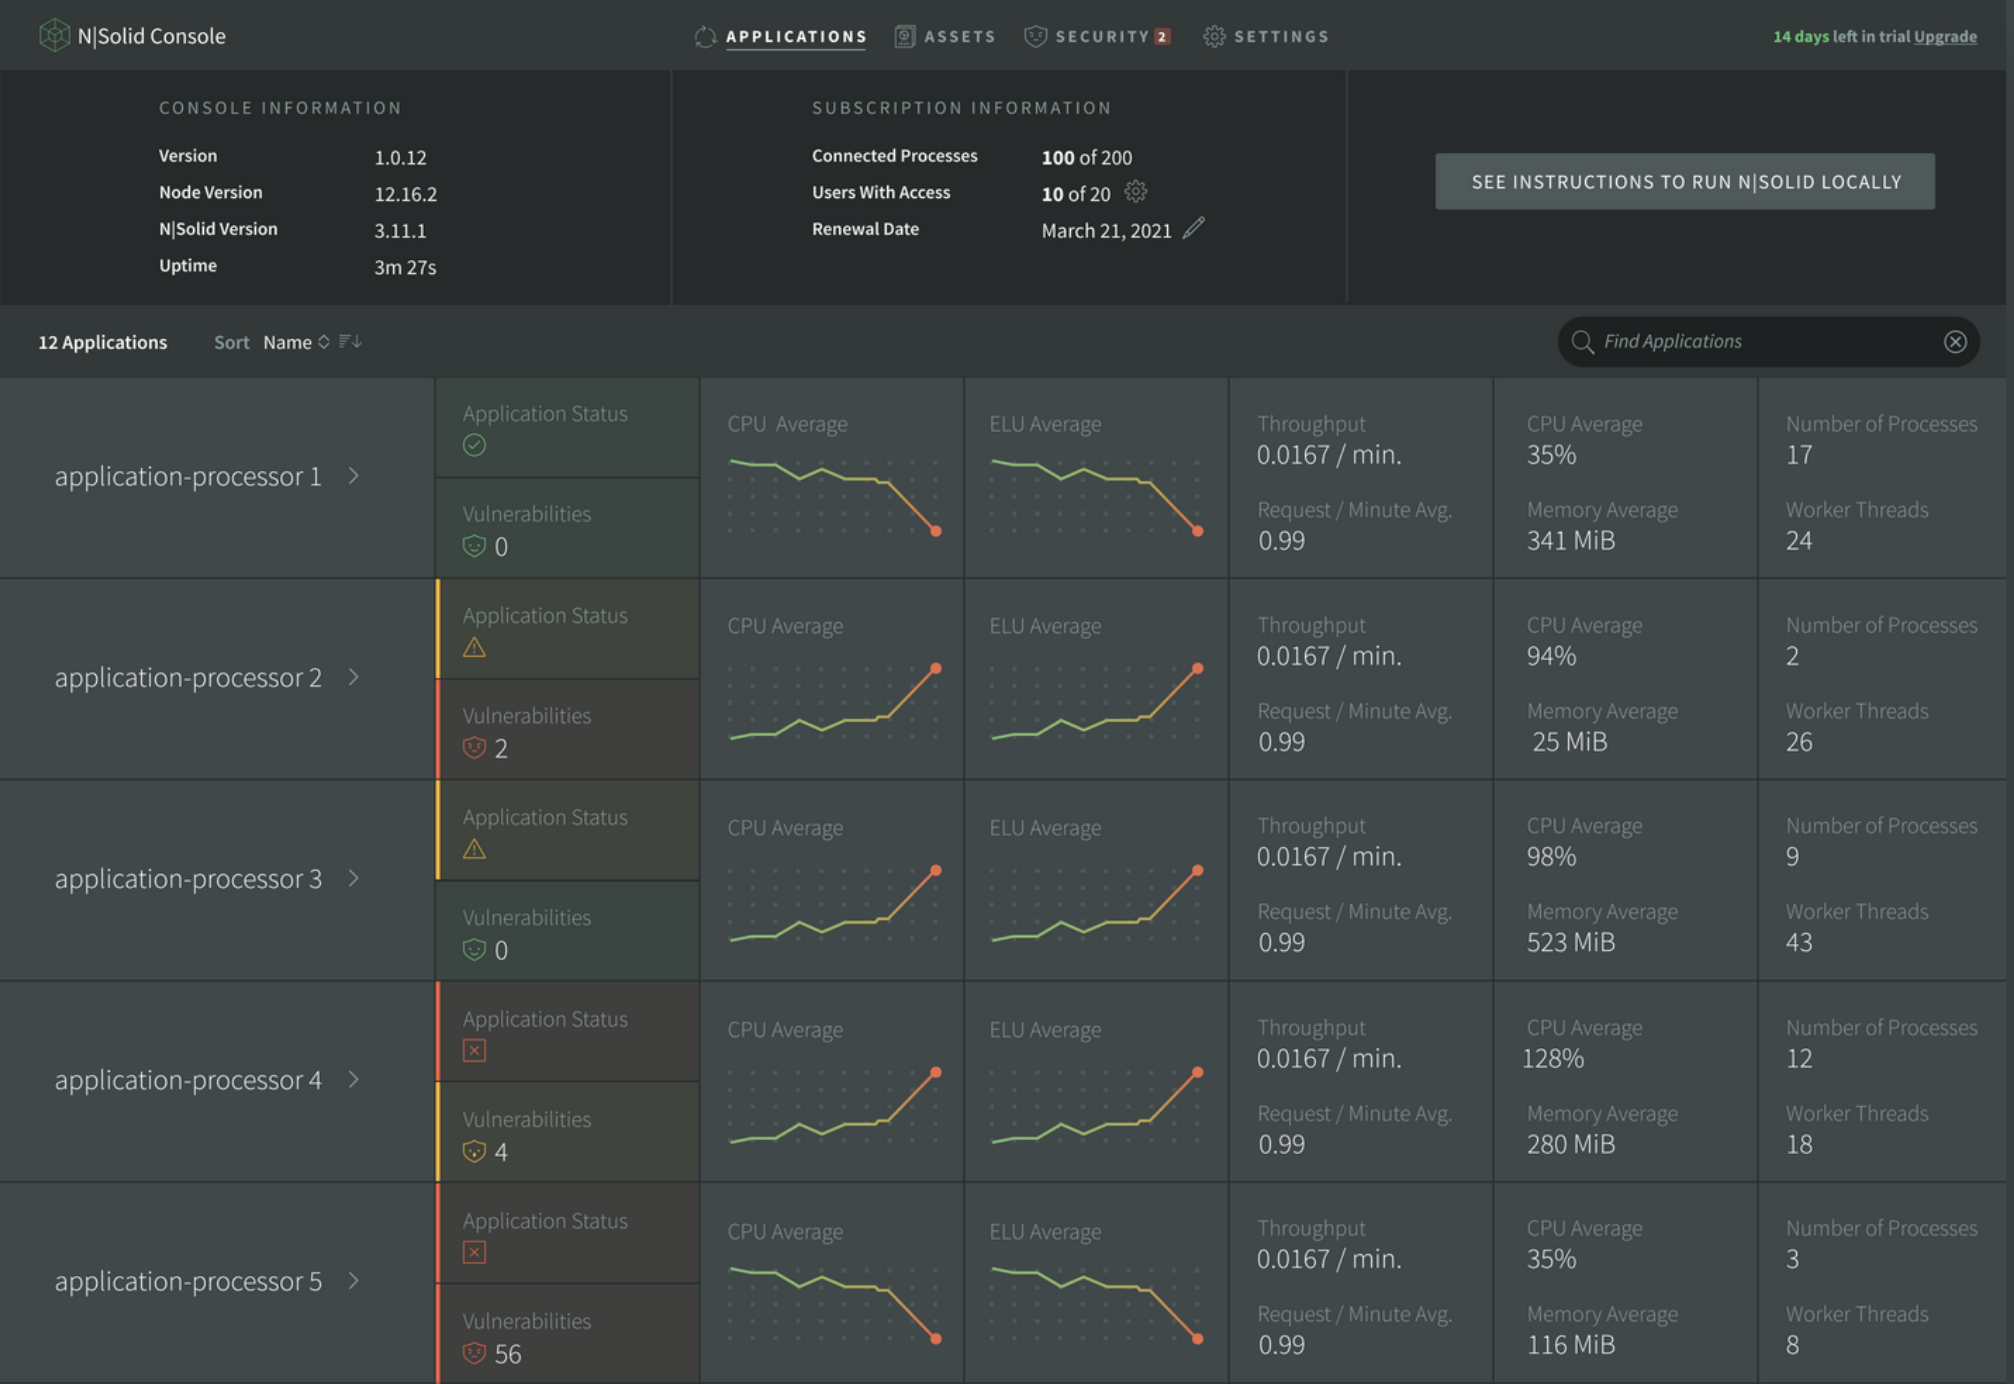Click red shield vulnerabilities icon for application-processor 5
Image resolution: width=2014 pixels, height=1384 pixels.
click(x=474, y=1353)
